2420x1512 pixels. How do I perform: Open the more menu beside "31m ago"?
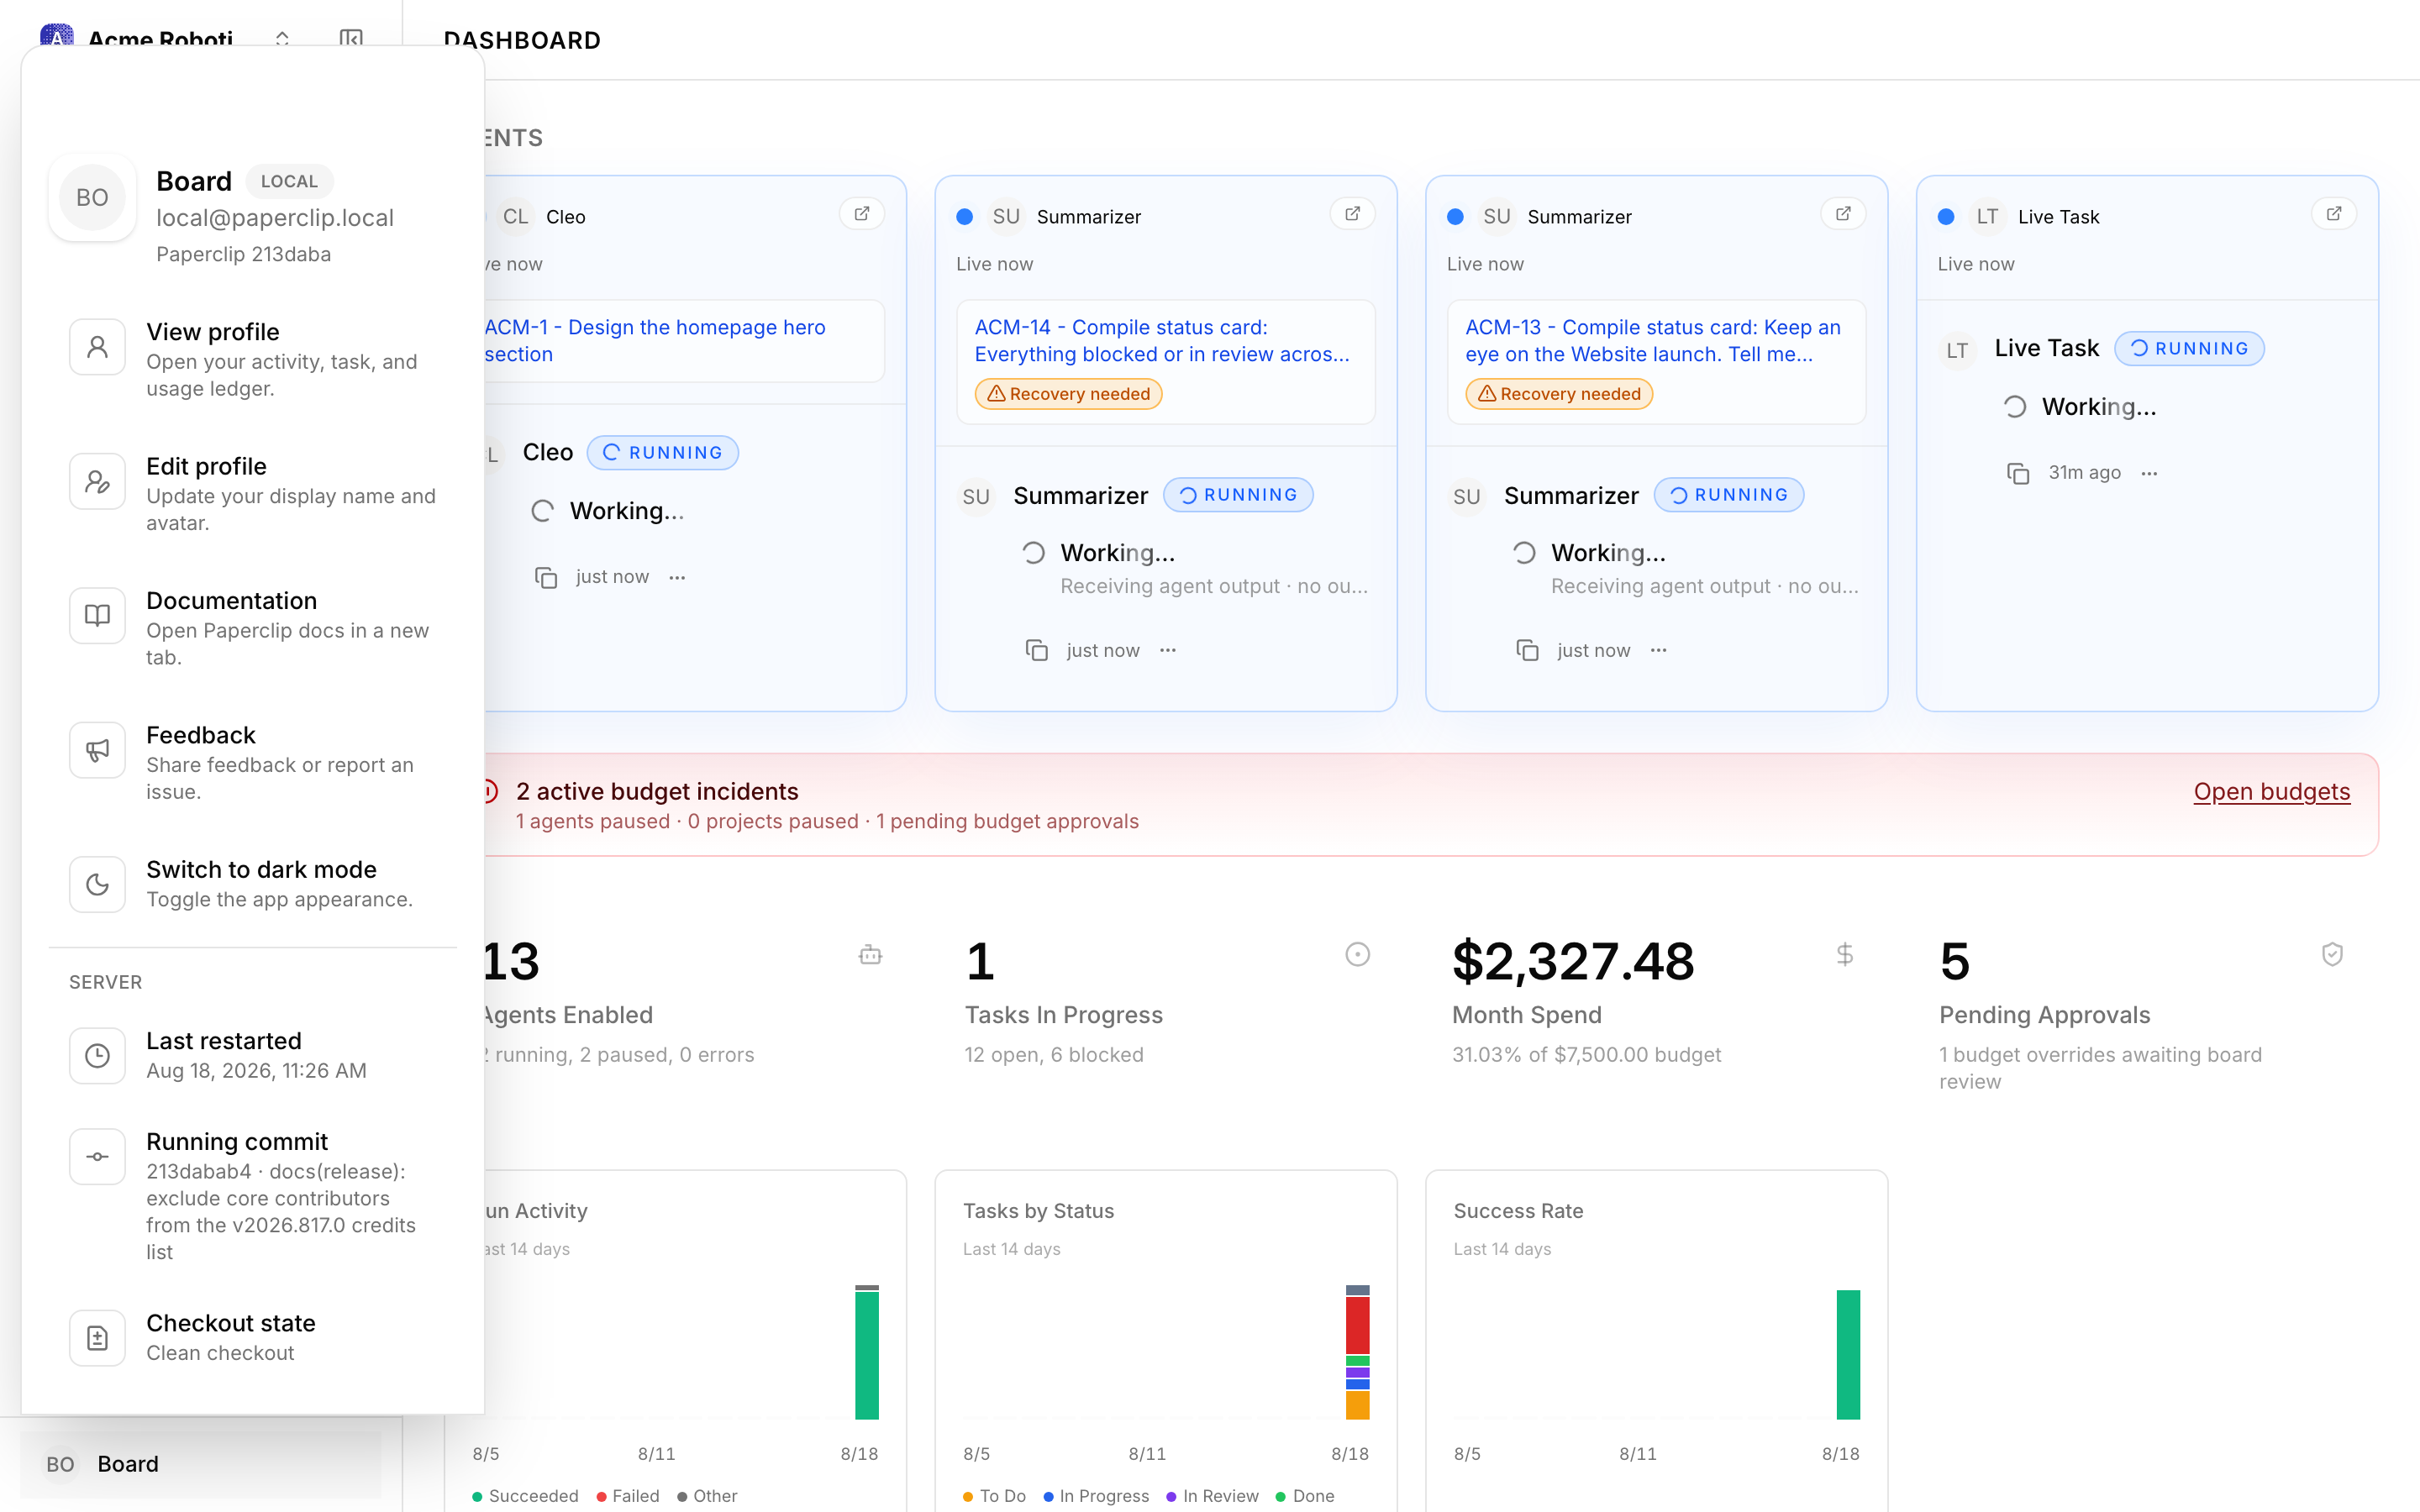point(2150,473)
